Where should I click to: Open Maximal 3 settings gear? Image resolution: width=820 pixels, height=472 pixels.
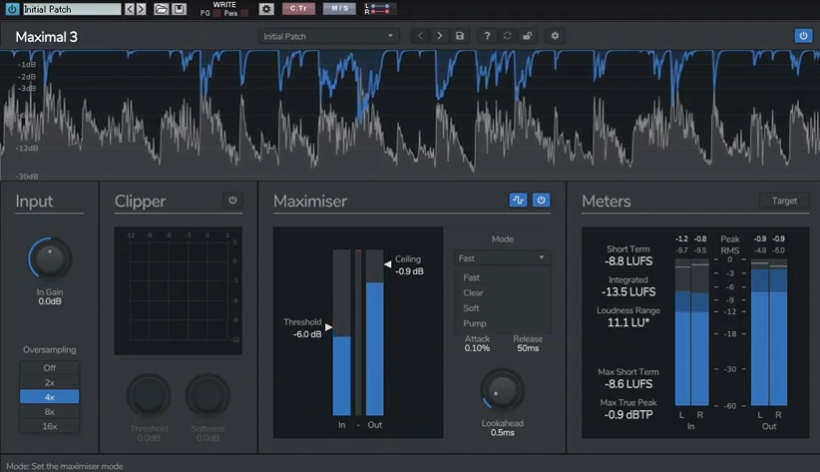555,36
